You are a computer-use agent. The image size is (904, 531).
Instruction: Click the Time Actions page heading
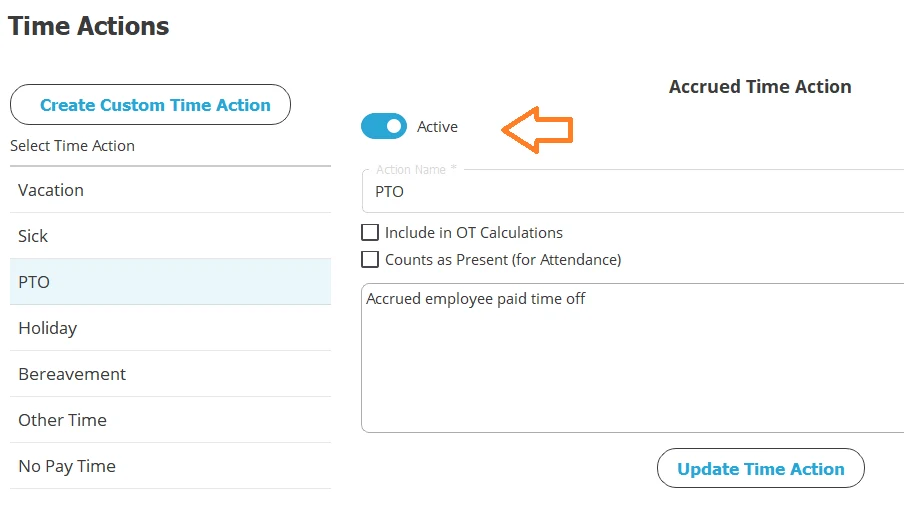tap(89, 27)
